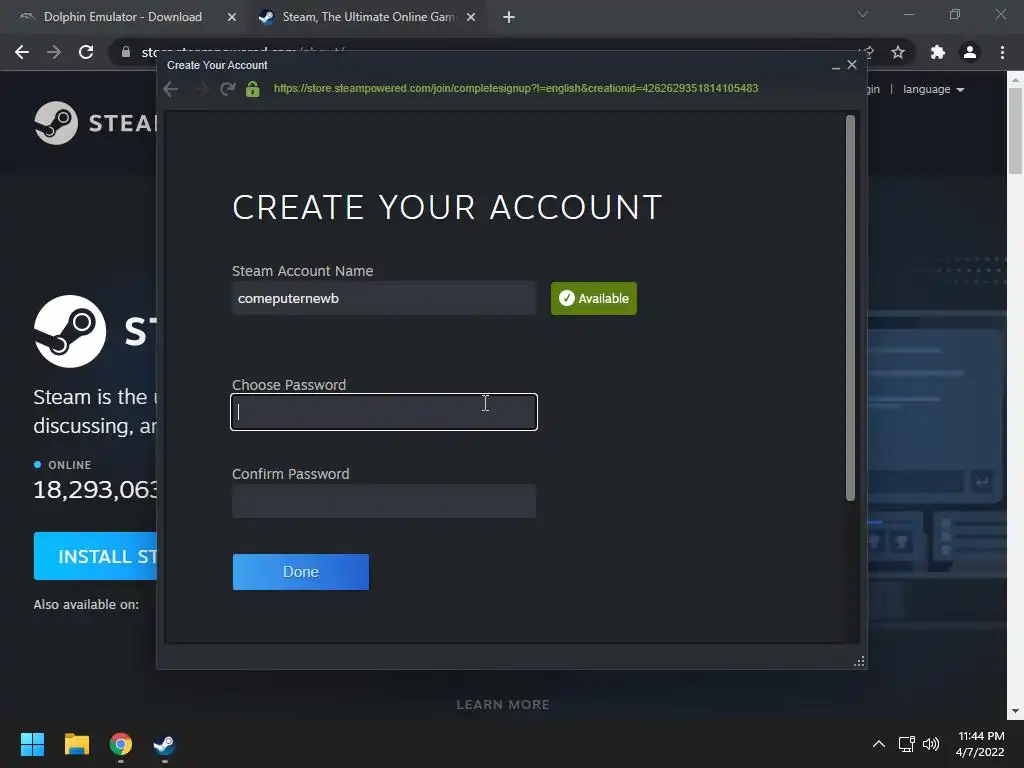Close the Dolphin Emulator tab
This screenshot has height=768, width=1024.
[x=232, y=17]
